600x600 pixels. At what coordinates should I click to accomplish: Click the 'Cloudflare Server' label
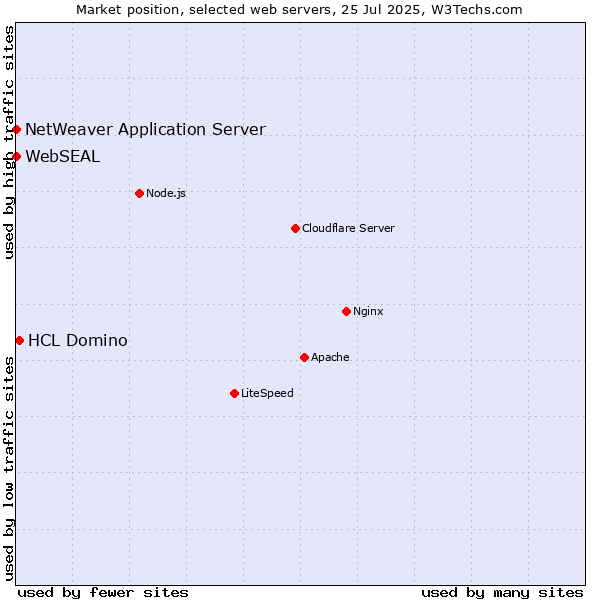coord(348,228)
